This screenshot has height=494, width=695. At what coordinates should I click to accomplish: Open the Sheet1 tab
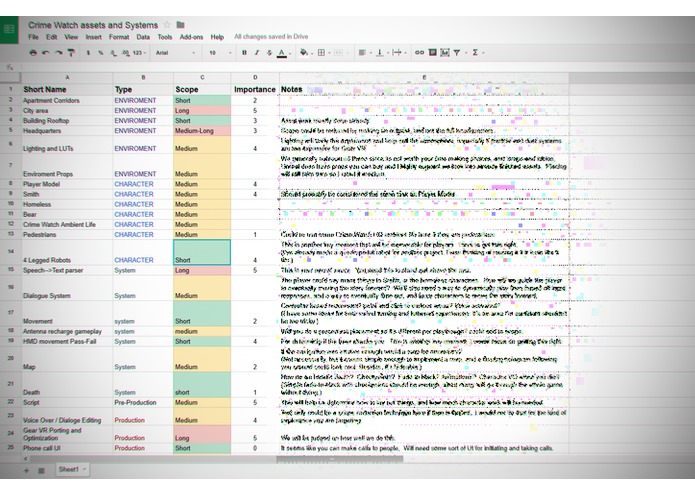[72, 470]
